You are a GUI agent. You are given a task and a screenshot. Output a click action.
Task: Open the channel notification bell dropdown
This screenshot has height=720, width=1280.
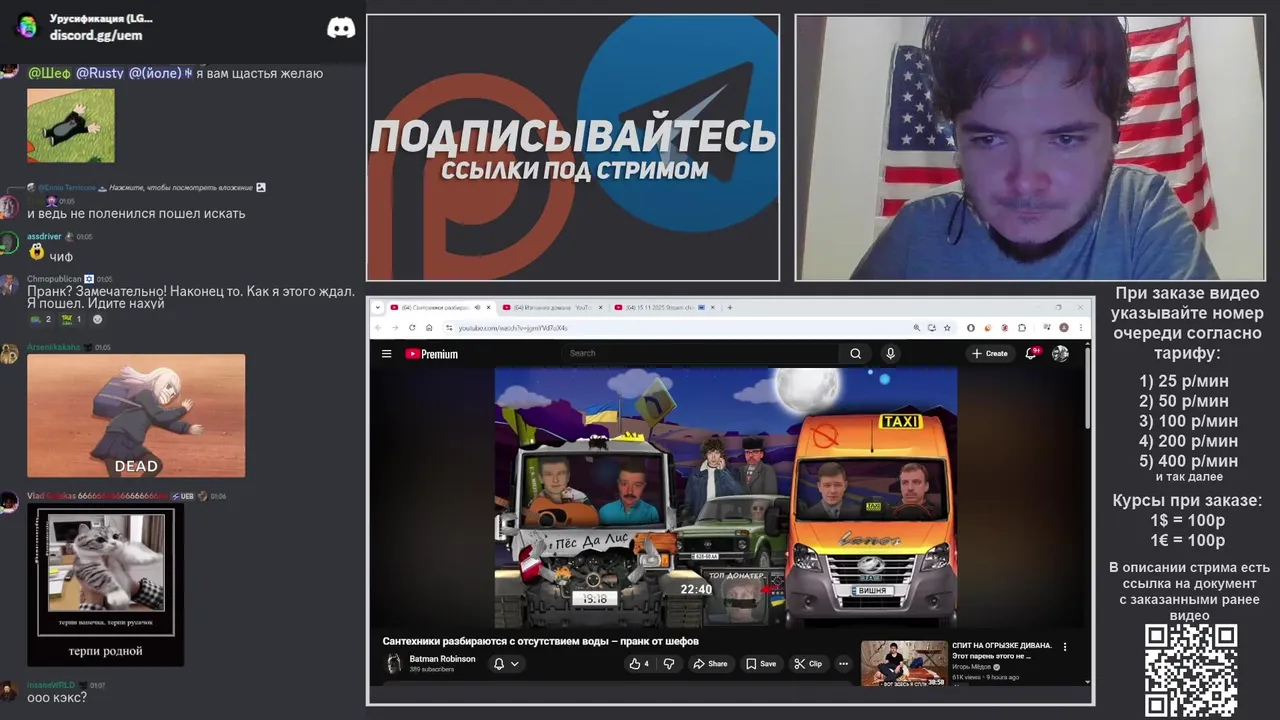pos(506,663)
